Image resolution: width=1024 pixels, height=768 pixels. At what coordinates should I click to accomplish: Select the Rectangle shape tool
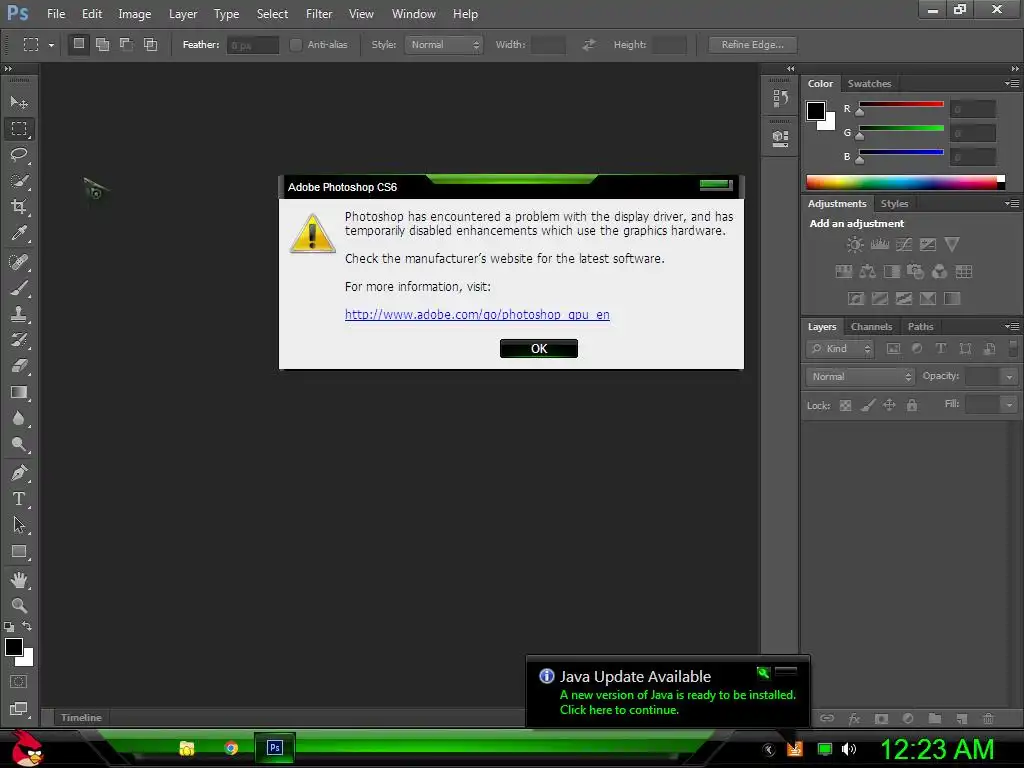pos(19,552)
